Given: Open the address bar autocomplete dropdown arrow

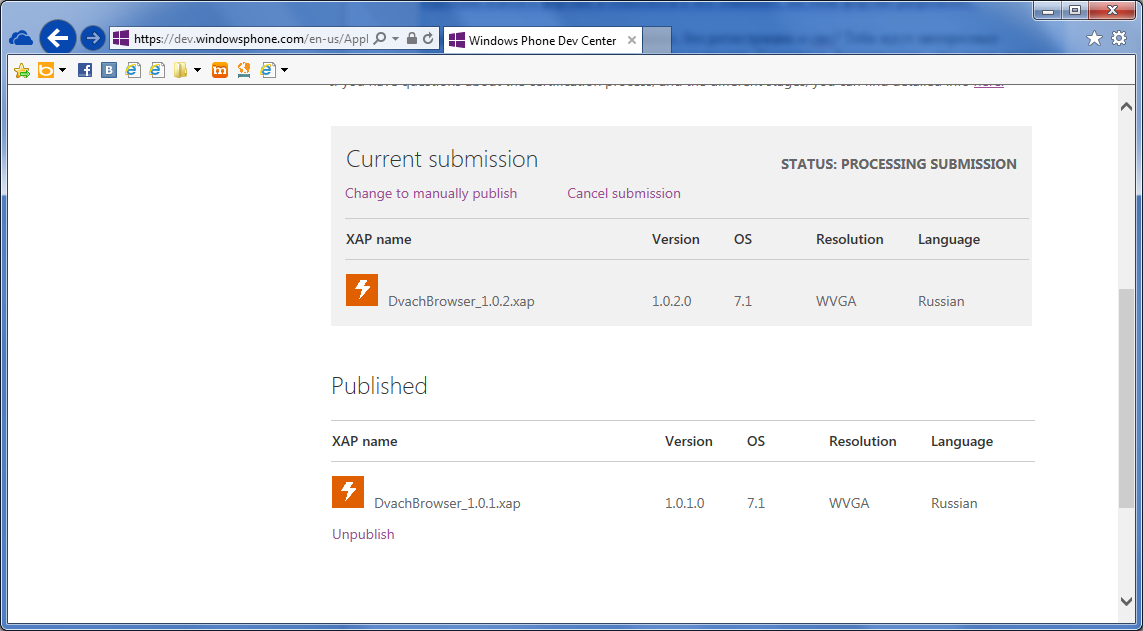Looking at the screenshot, I should point(395,39).
